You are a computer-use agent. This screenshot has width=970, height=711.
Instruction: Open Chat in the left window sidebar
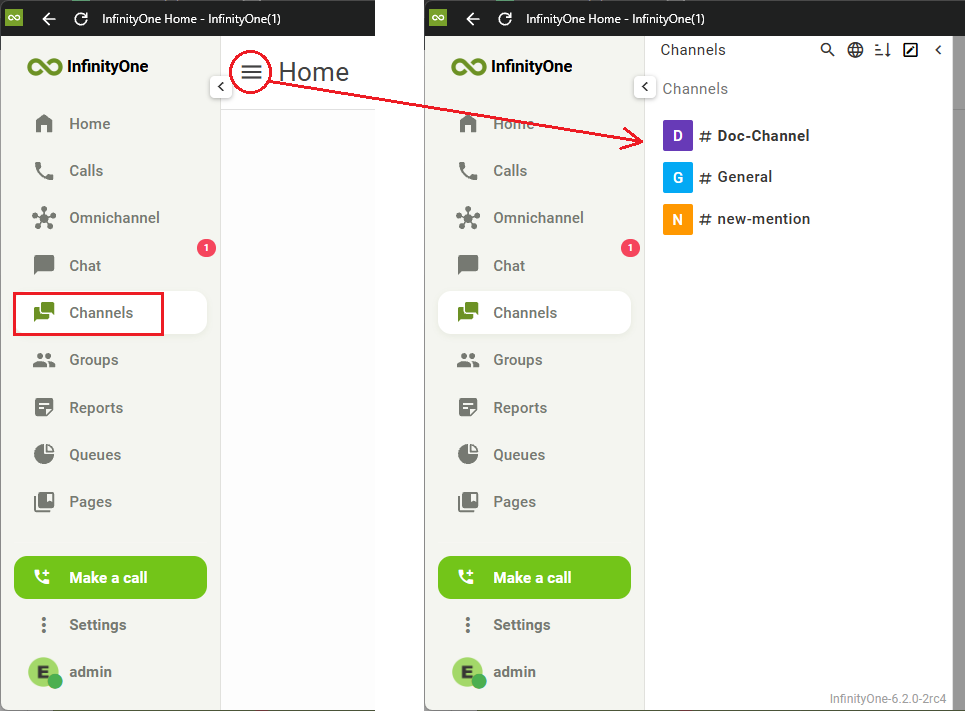pyautogui.click(x=110, y=265)
